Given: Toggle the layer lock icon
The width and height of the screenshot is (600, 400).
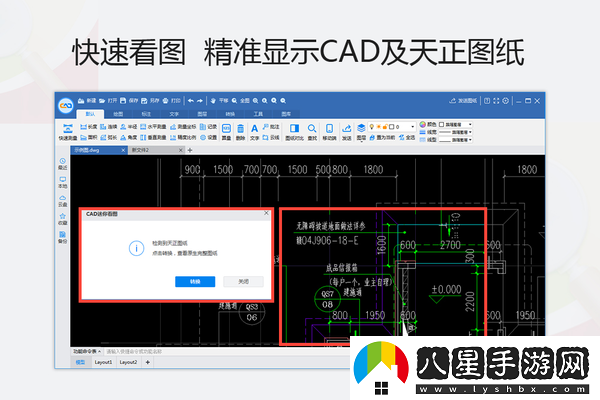Looking at the screenshot, I should pos(385,126).
